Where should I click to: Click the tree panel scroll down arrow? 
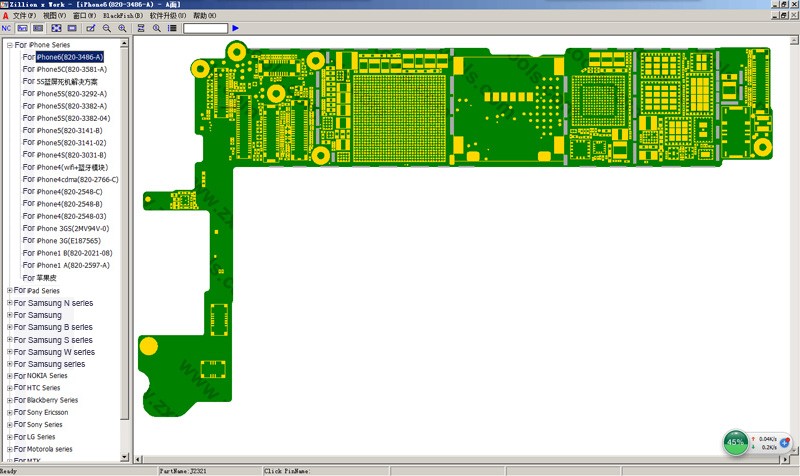click(x=125, y=457)
